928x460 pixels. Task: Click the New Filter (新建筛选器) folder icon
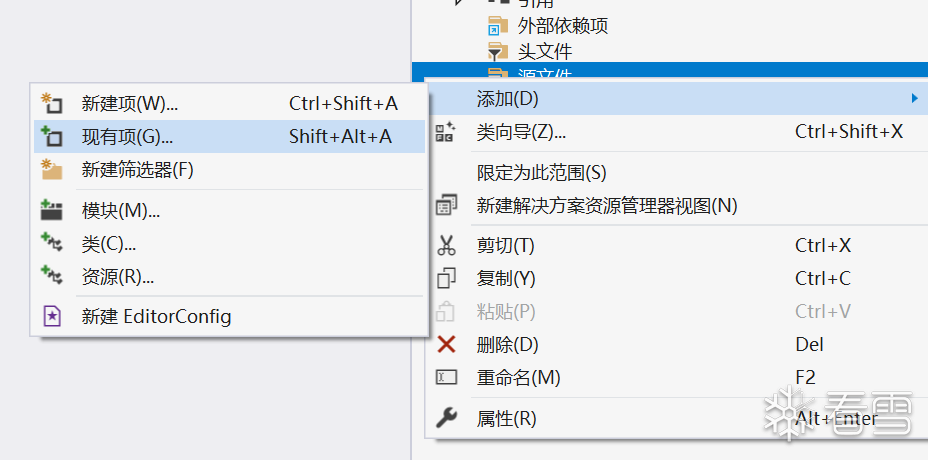(51, 170)
